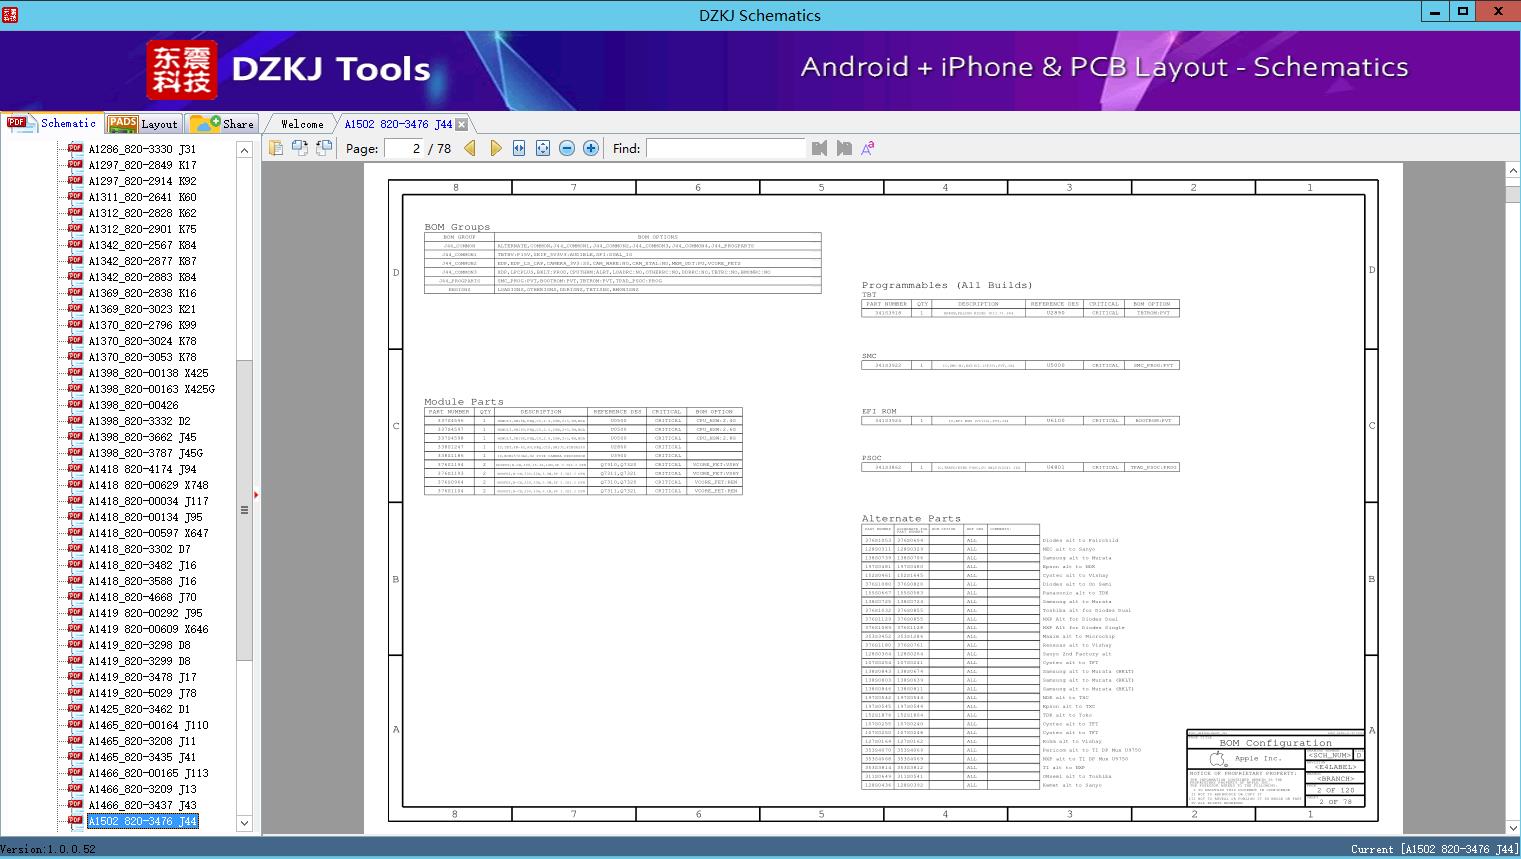Open A1418_820-00629 X748 schematic
The image size is (1521, 859).
148,485
